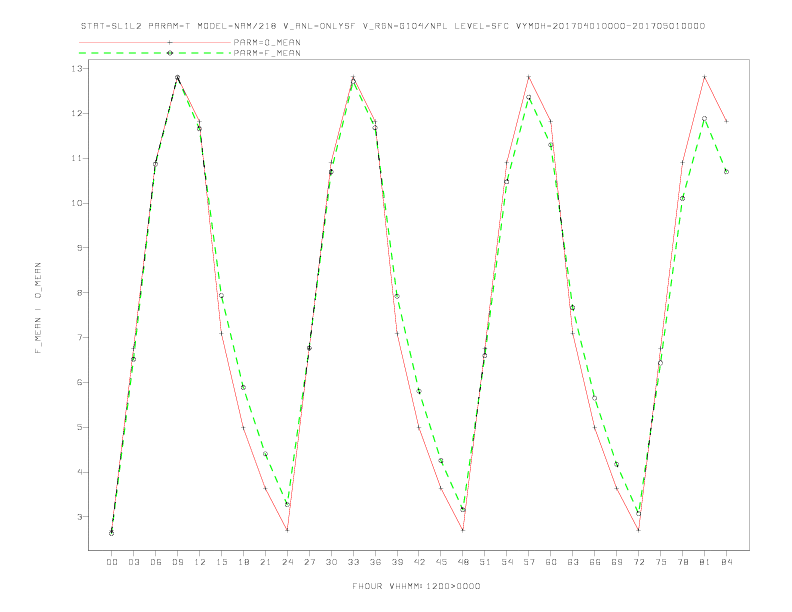The image size is (792, 612).
Task: Click x-axis forecast hour label 78
Action: pyautogui.click(x=683, y=562)
